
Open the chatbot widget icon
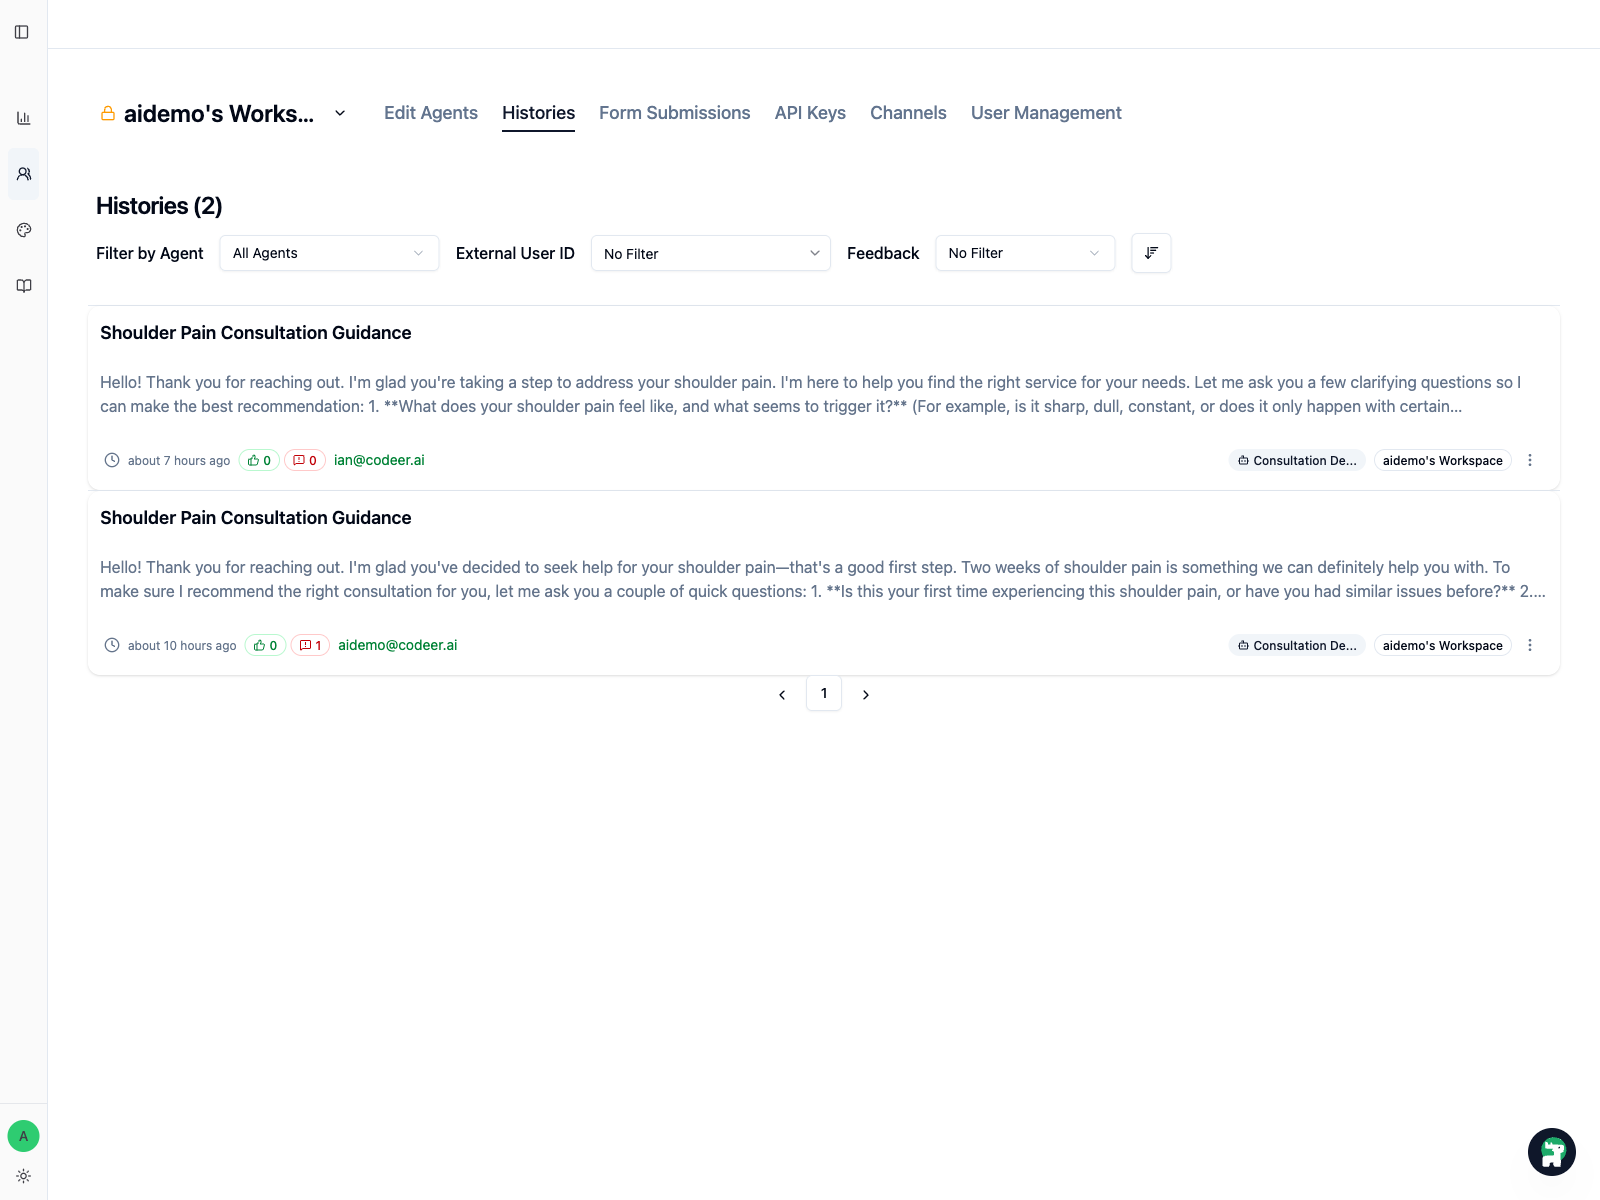coord(1551,1152)
